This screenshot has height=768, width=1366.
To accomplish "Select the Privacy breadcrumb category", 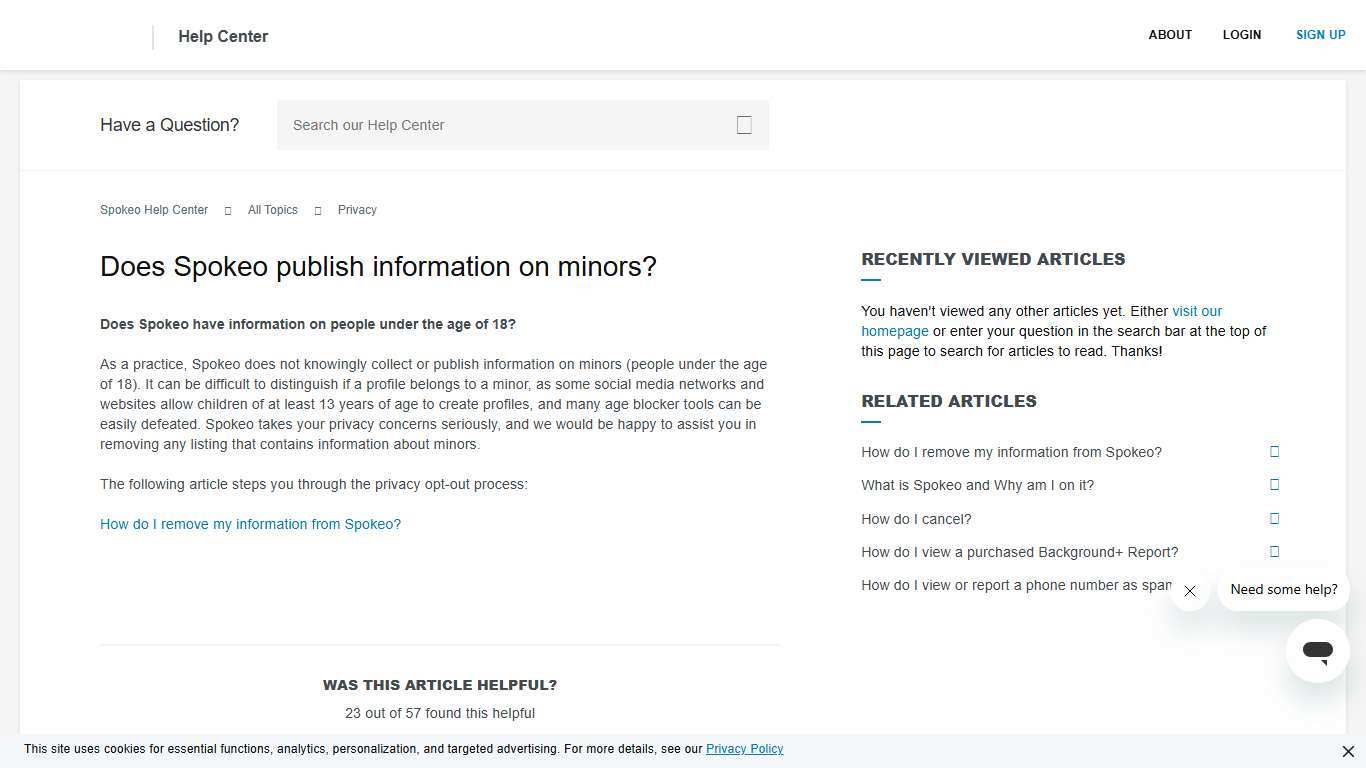I will click(357, 210).
